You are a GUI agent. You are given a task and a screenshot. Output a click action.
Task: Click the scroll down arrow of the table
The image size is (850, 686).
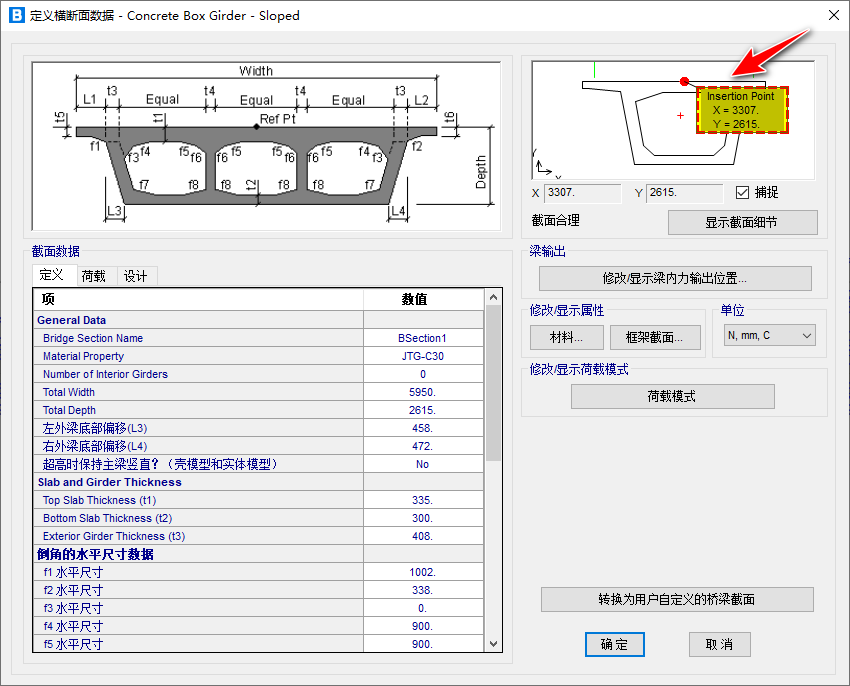(x=492, y=644)
